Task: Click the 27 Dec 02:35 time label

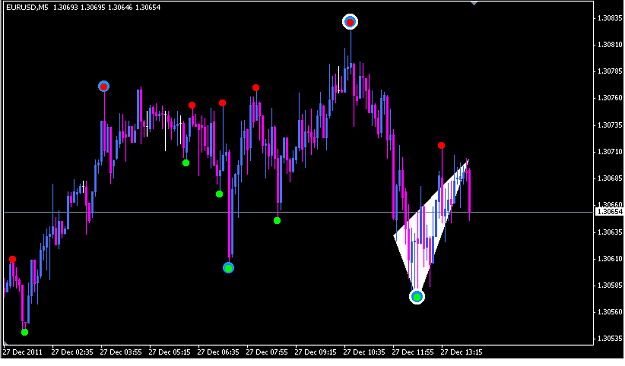Action: click(72, 352)
